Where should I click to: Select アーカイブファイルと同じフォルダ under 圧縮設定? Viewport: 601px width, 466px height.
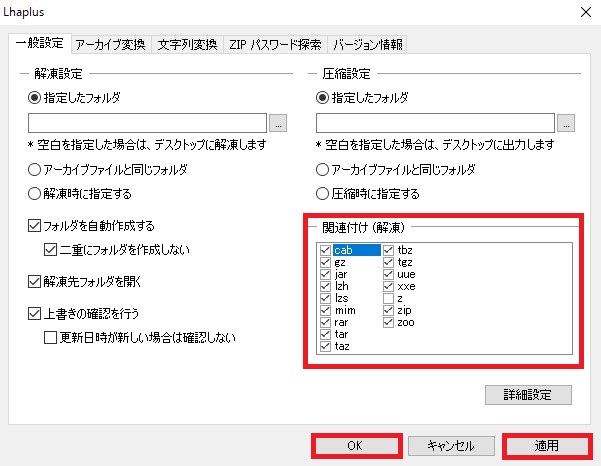(x=322, y=169)
